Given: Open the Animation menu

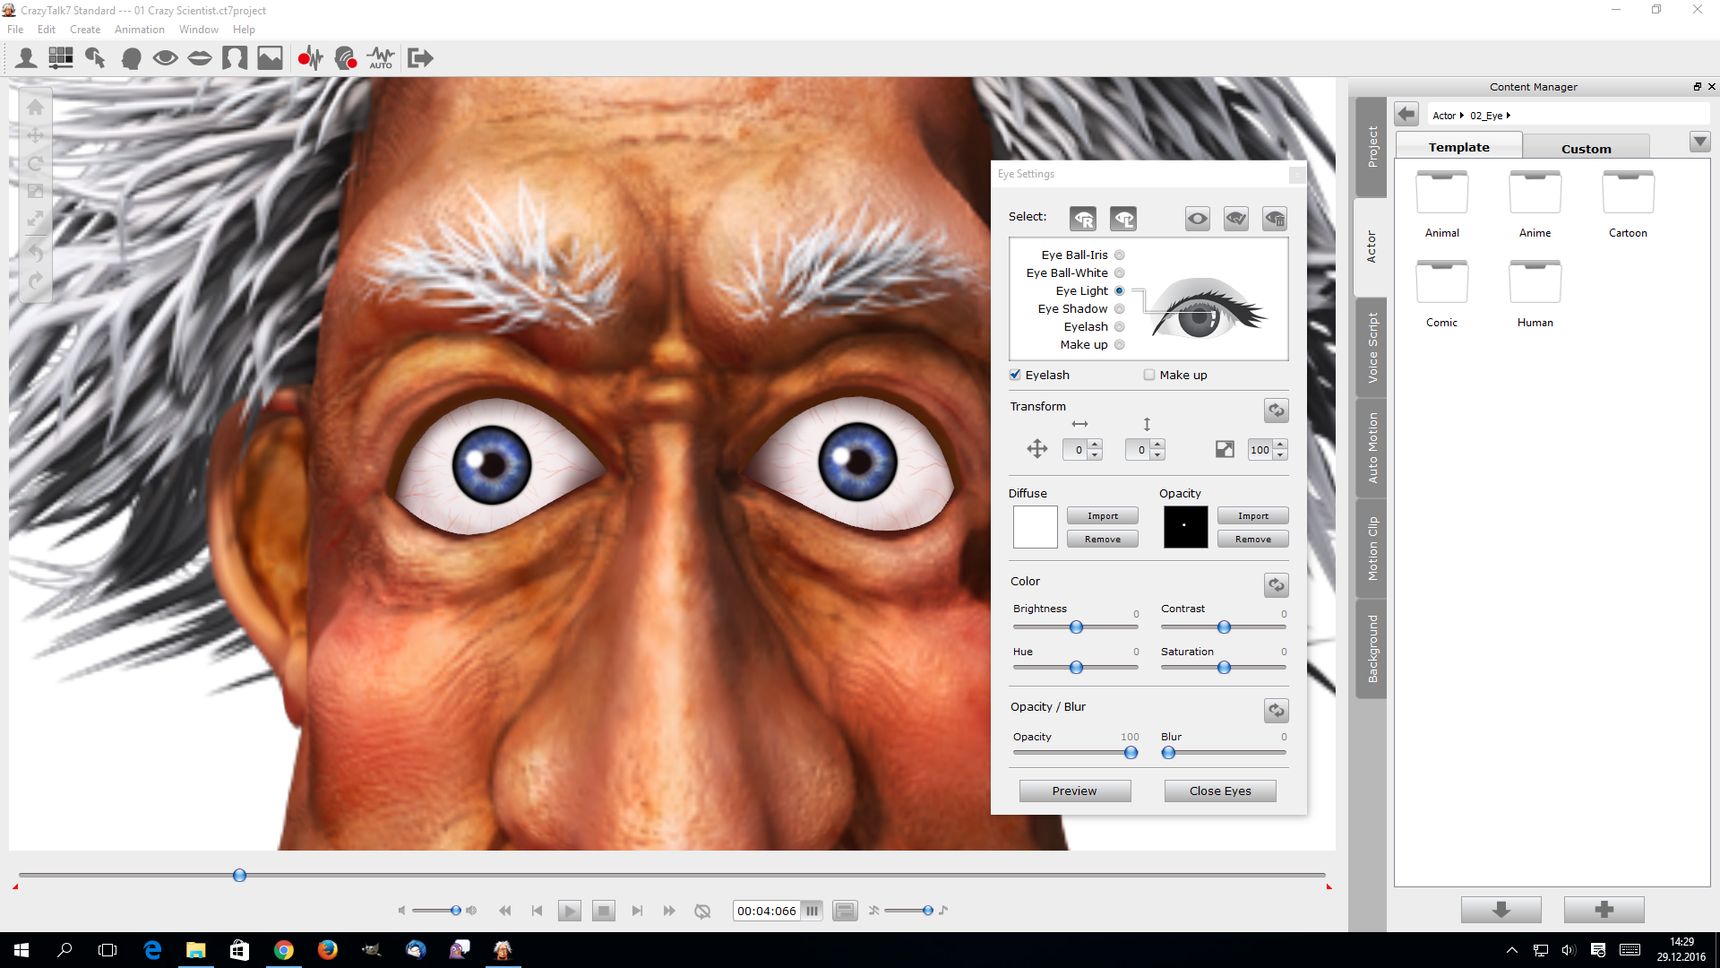Looking at the screenshot, I should (x=139, y=29).
